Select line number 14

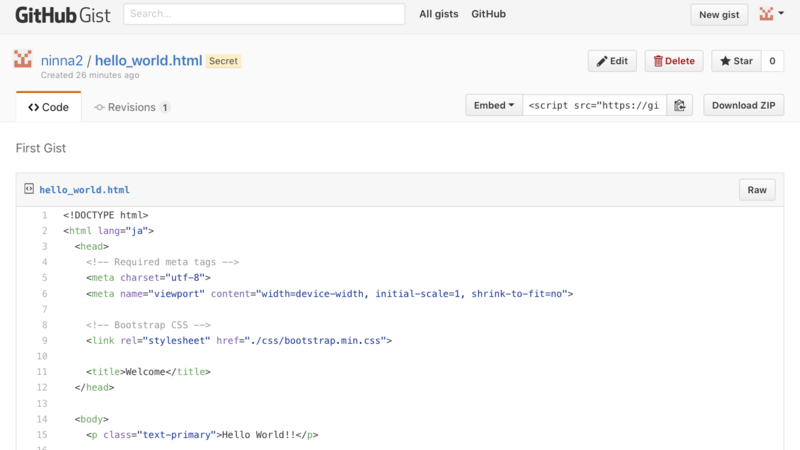pyautogui.click(x=42, y=419)
